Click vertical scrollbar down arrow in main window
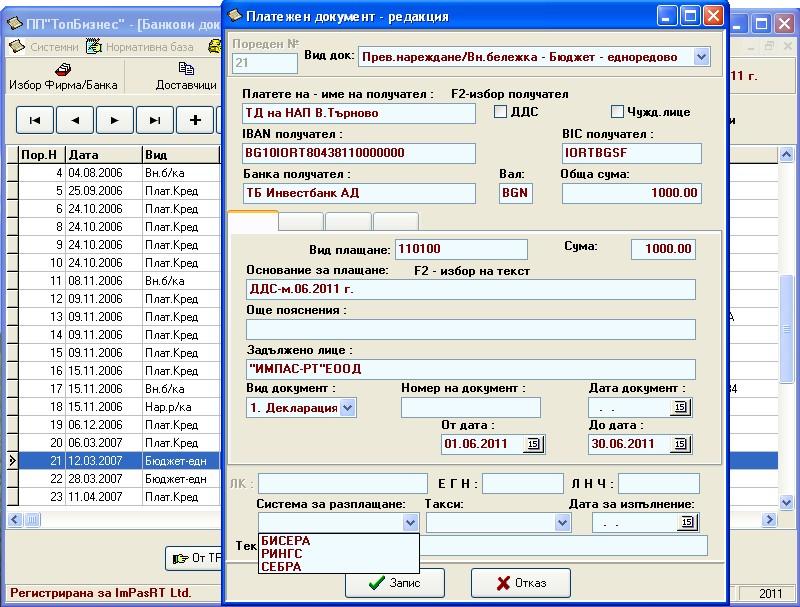800x607 pixels. coord(786,502)
